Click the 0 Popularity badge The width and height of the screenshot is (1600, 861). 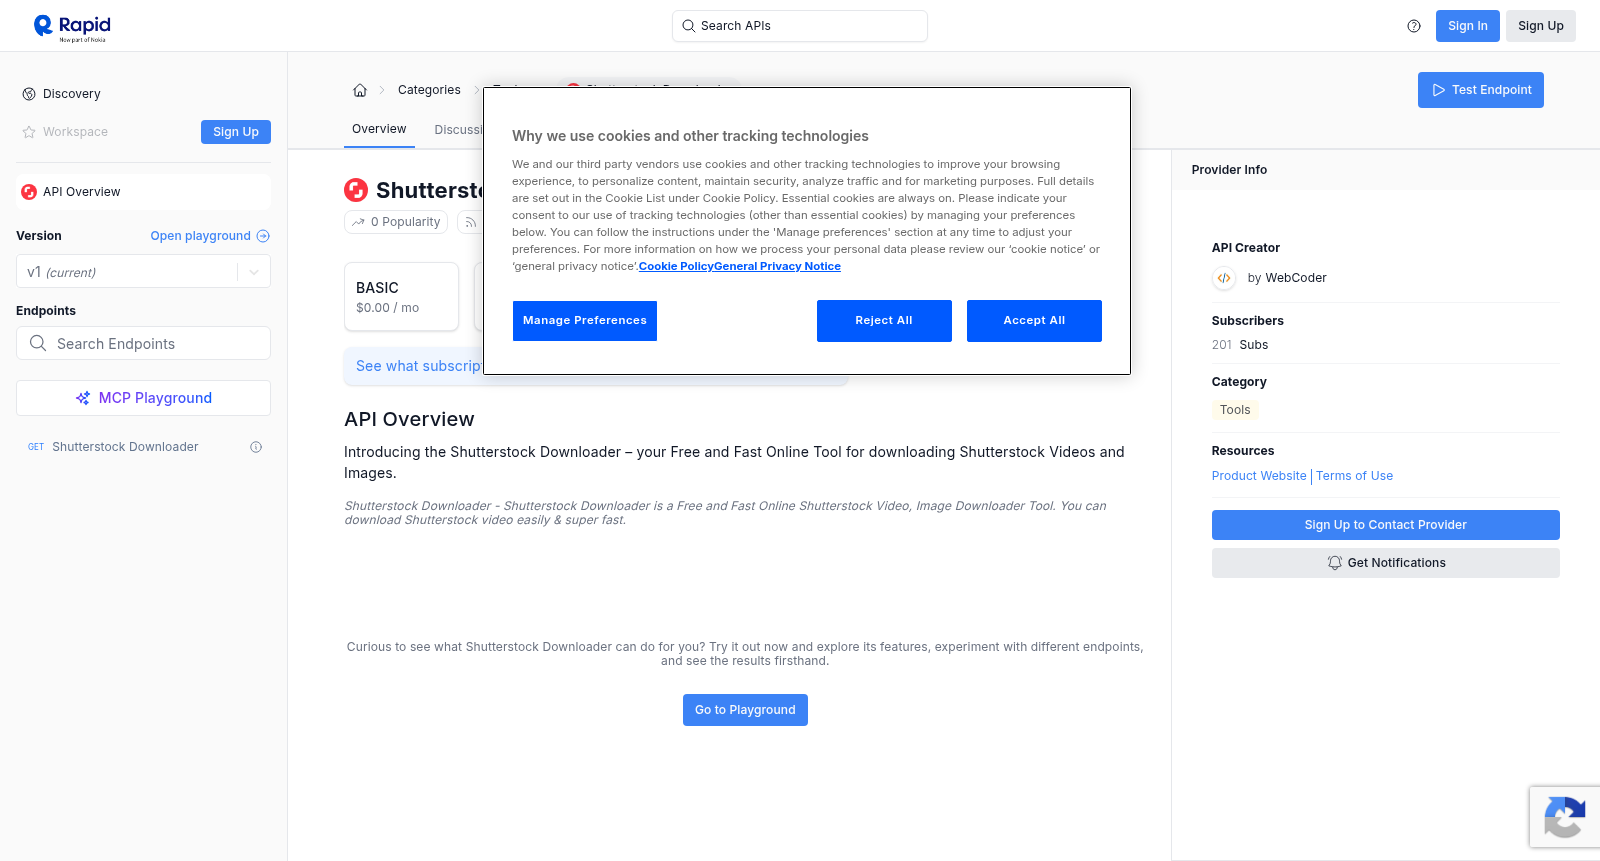pos(397,222)
